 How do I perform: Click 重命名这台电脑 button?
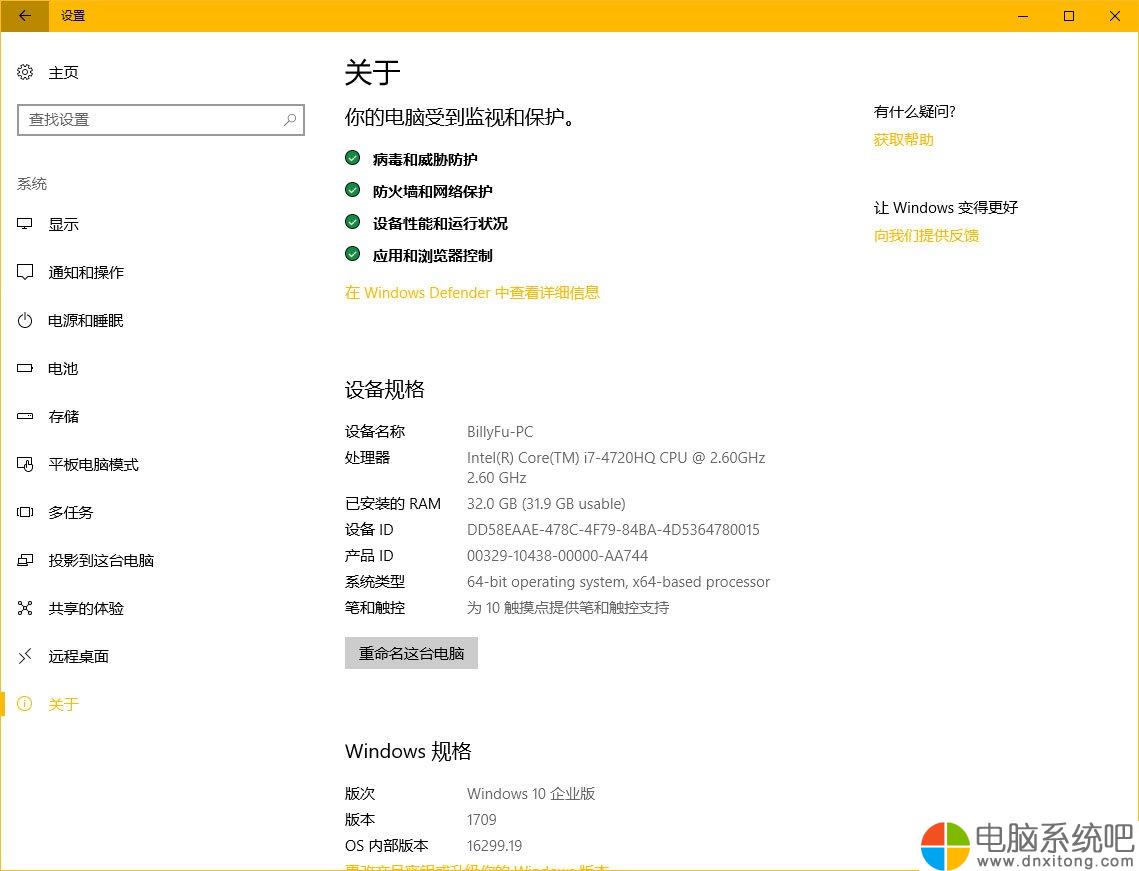tap(411, 653)
